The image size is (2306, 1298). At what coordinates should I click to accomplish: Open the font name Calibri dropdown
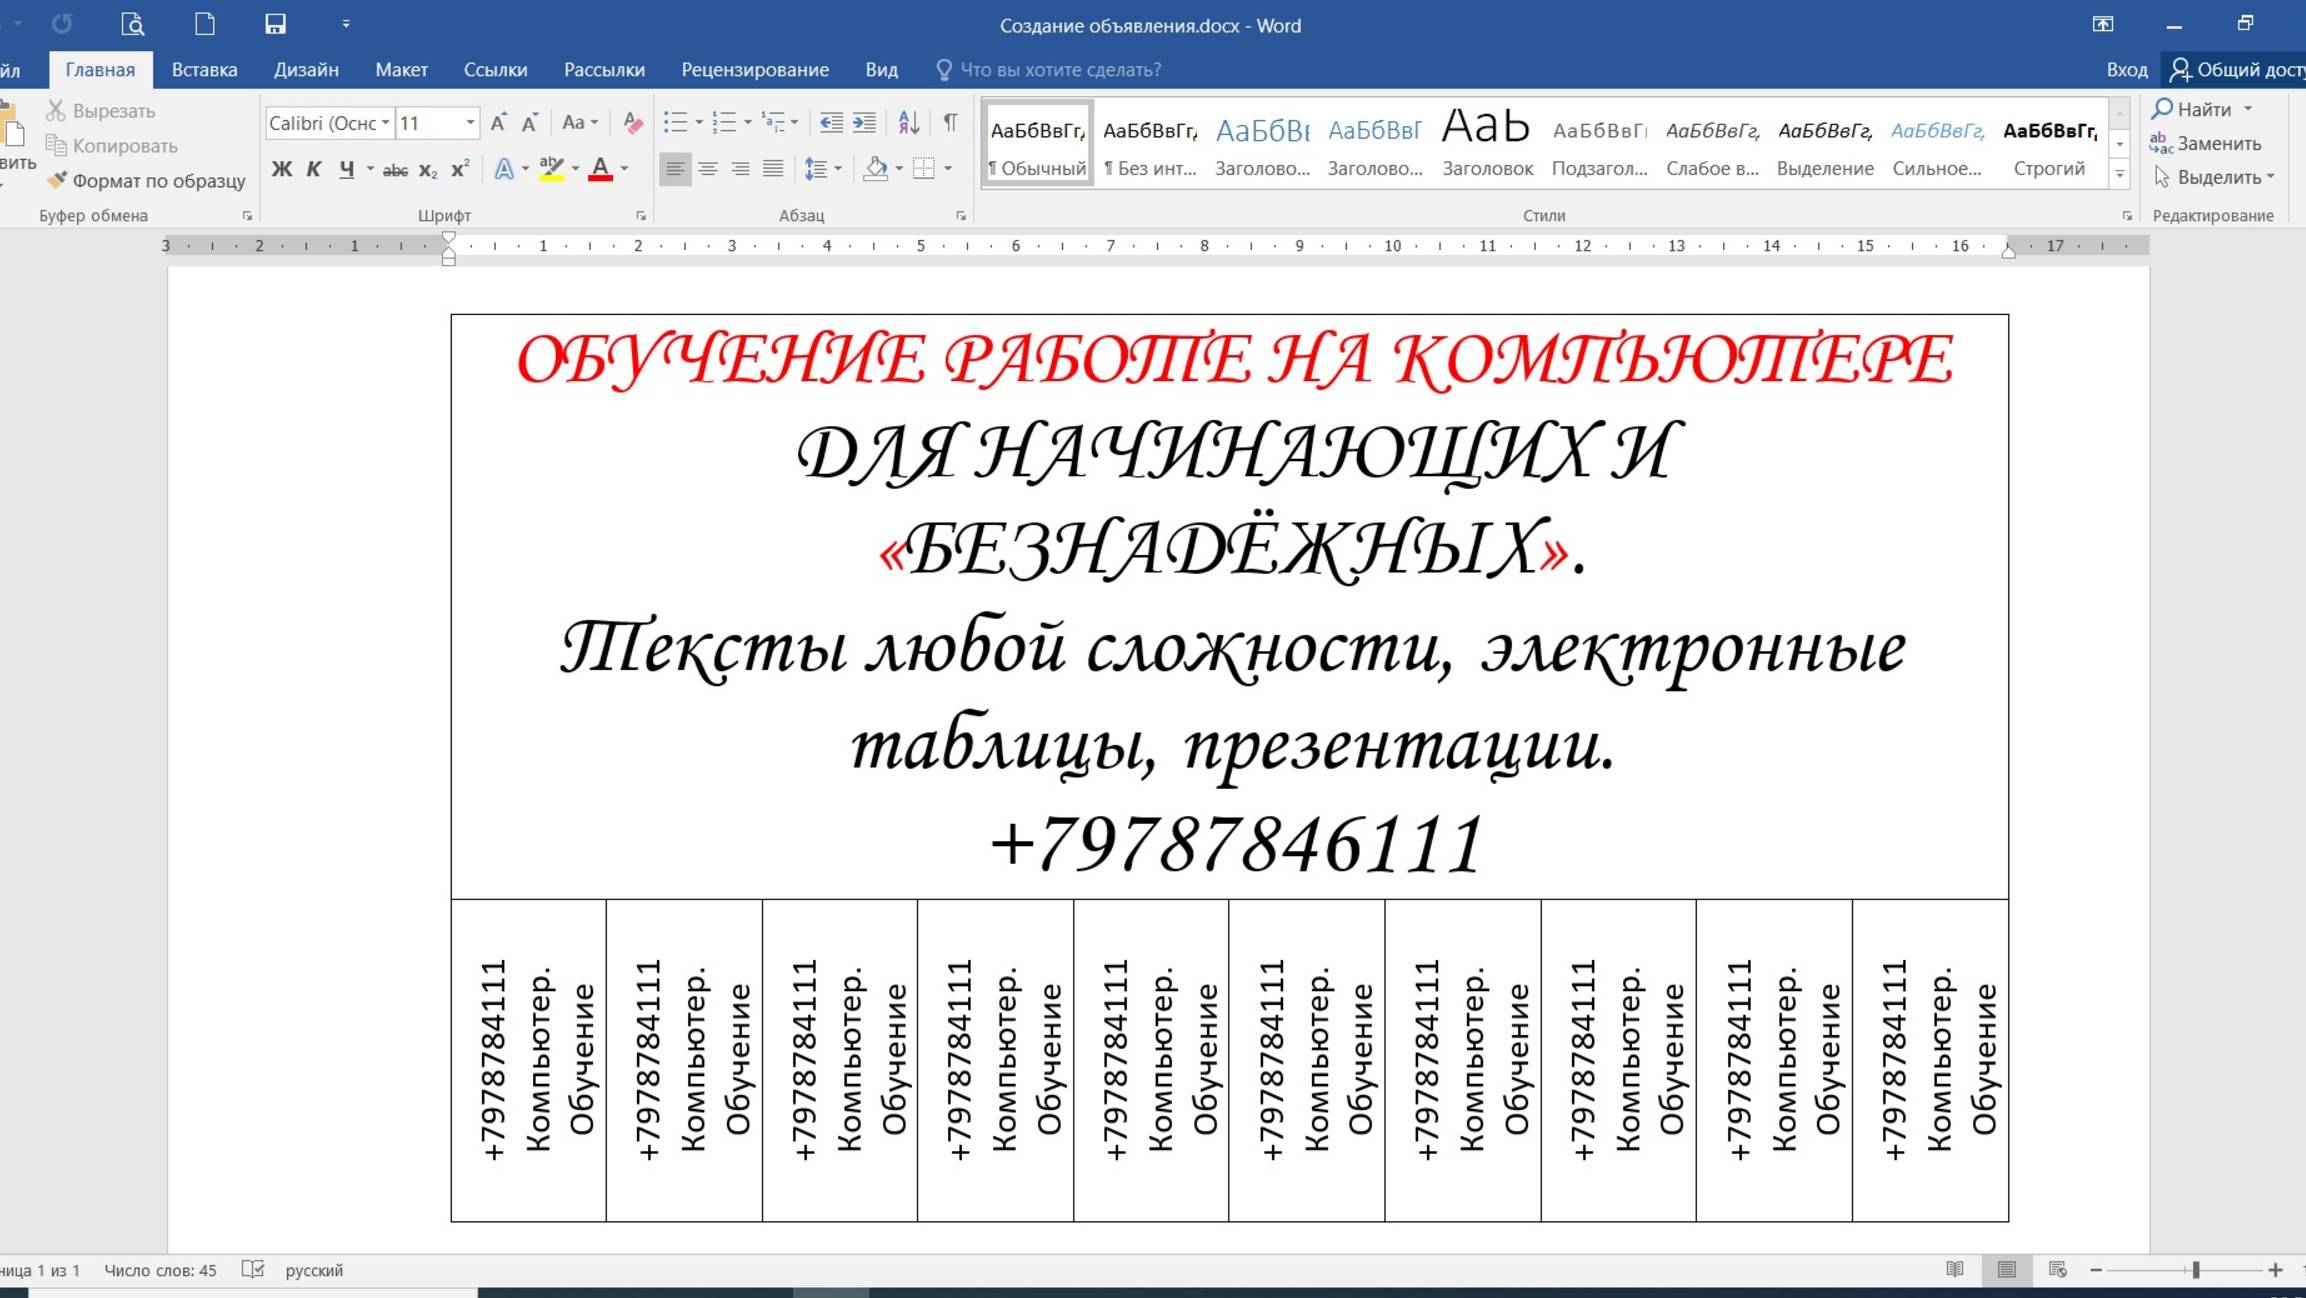pyautogui.click(x=385, y=123)
